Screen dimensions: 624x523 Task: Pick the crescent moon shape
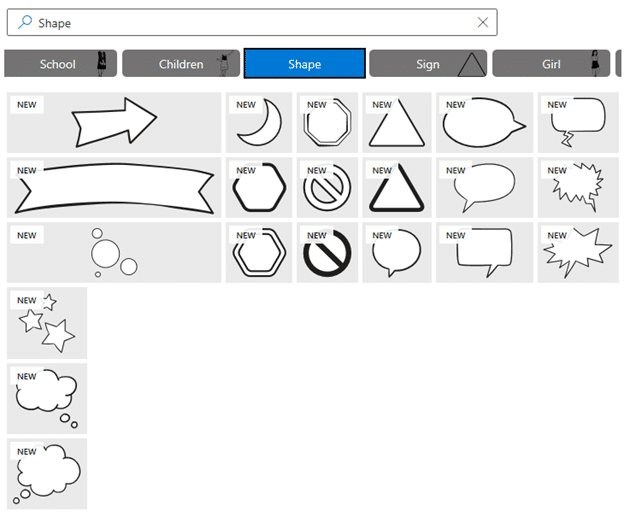pos(259,123)
